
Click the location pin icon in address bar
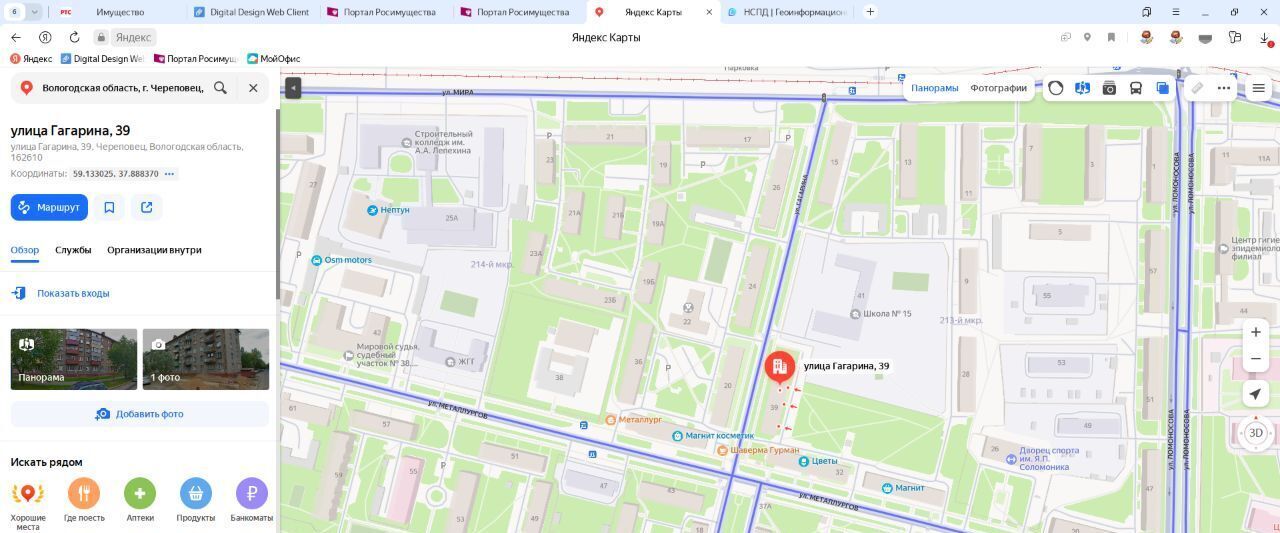click(x=1087, y=37)
